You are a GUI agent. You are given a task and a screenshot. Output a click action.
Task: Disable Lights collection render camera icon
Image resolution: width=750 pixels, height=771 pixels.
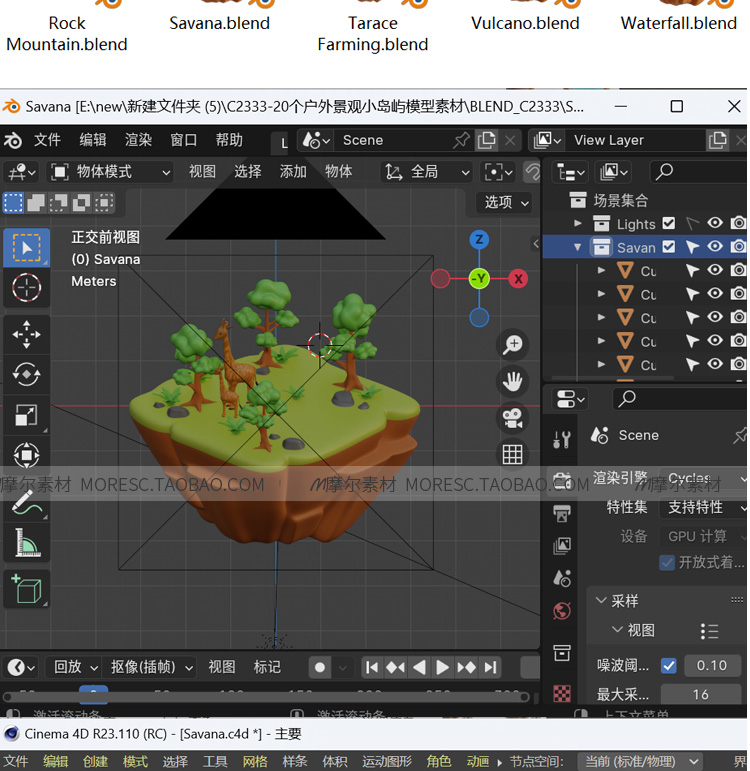click(738, 223)
